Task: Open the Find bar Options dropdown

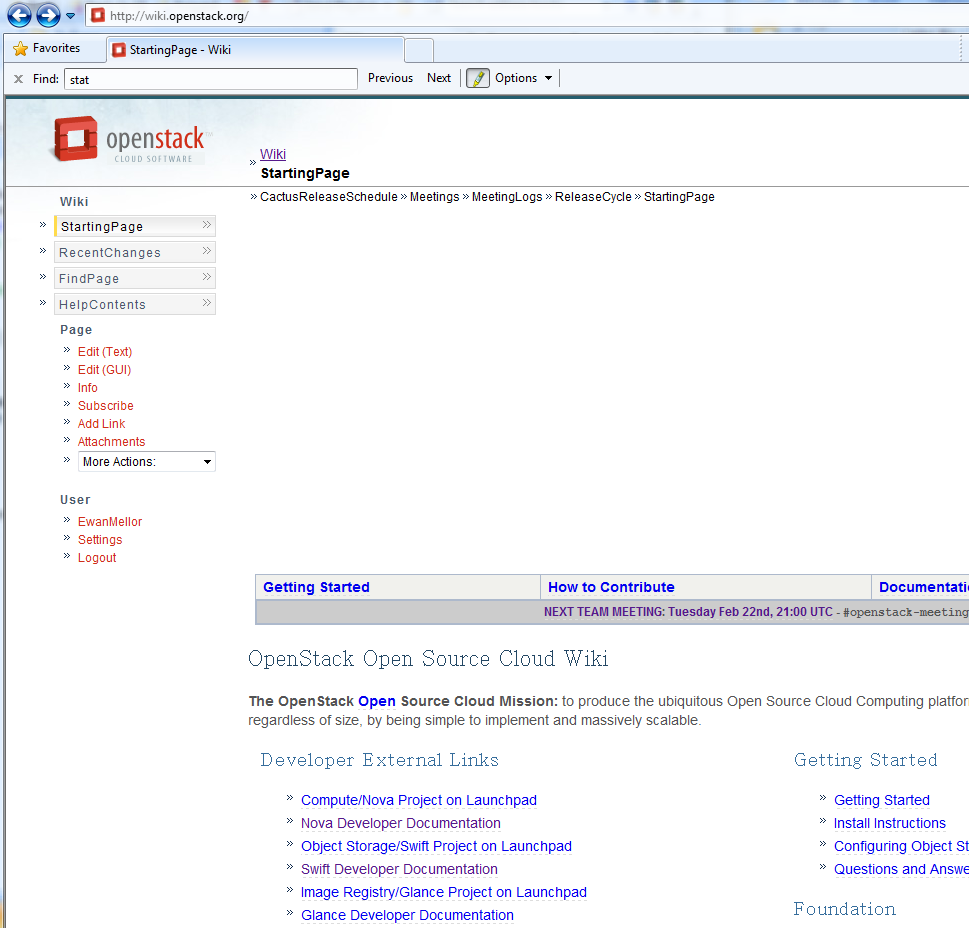Action: click(x=524, y=78)
